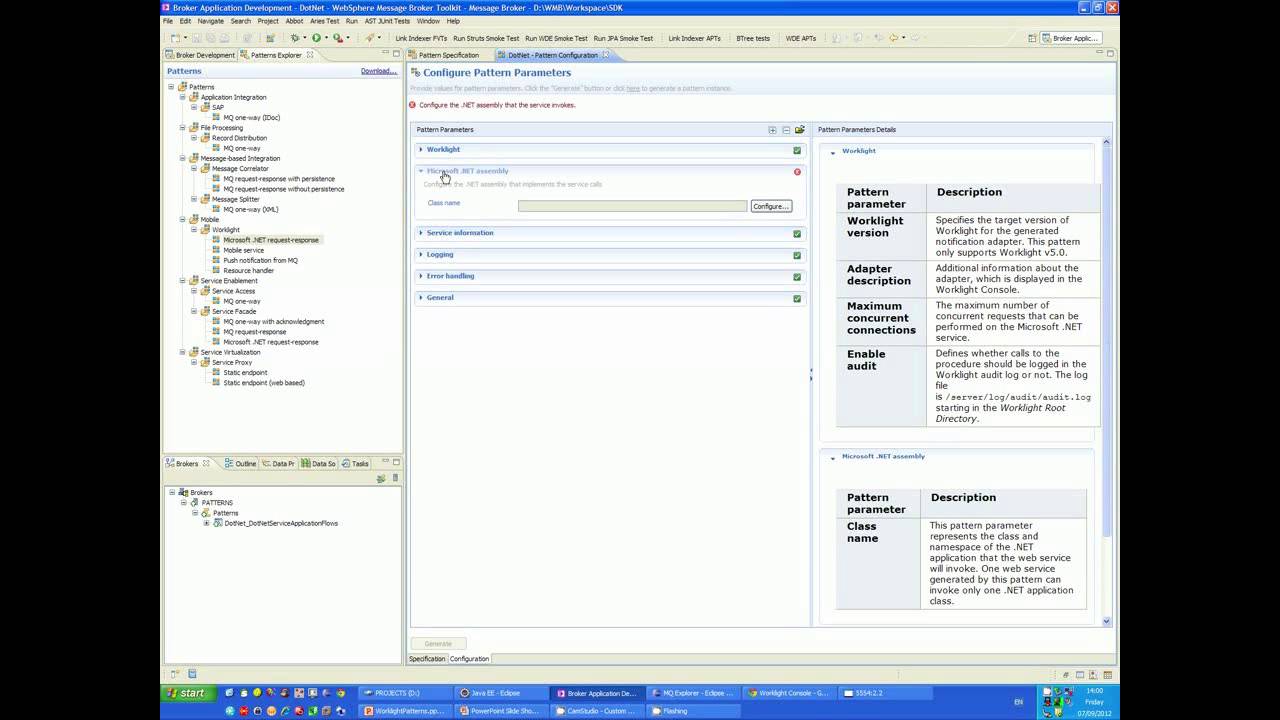1280x720 pixels.
Task: Click green status check on General section
Action: click(797, 298)
